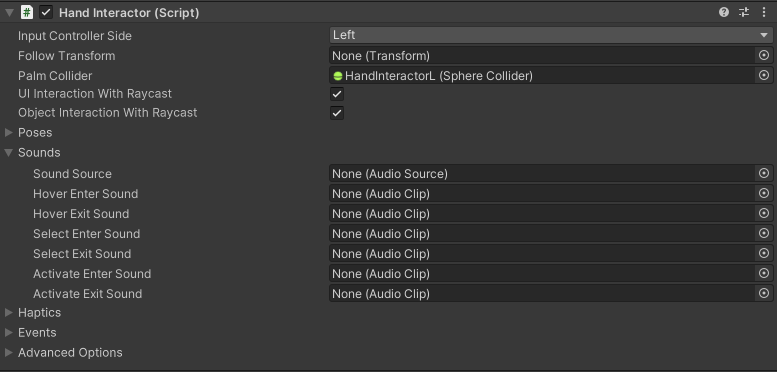Click the Hover Enter Sound label
777x372 pixels.
pyautogui.click(x=85, y=194)
